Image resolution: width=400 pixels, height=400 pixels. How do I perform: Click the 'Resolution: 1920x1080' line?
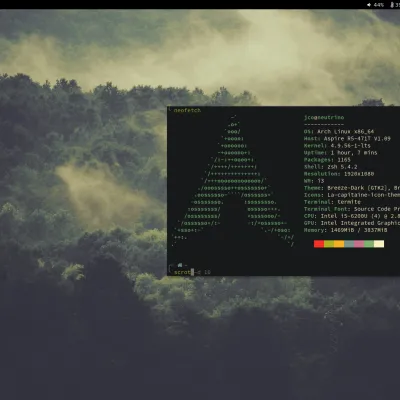339,174
